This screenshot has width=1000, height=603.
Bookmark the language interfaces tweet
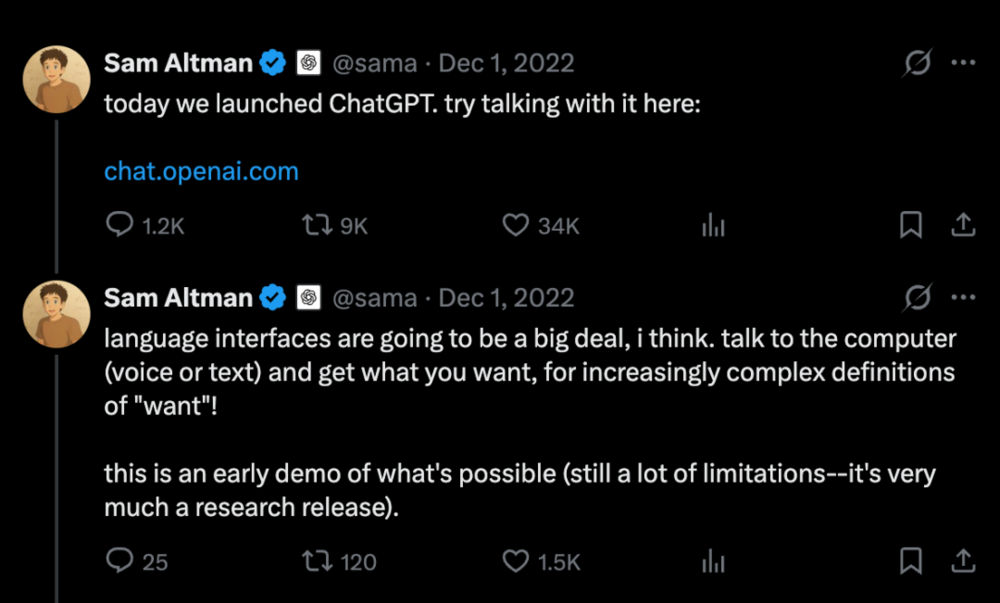910,561
